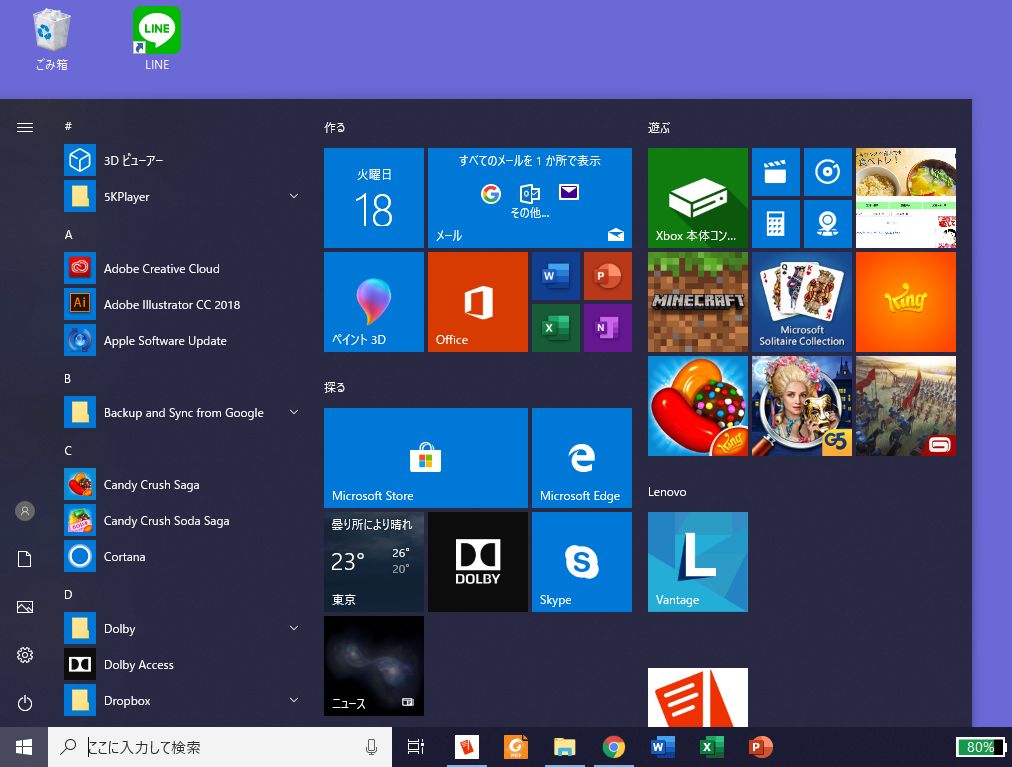Launch the ペイント 3D tile
1012x767 pixels.
point(374,302)
